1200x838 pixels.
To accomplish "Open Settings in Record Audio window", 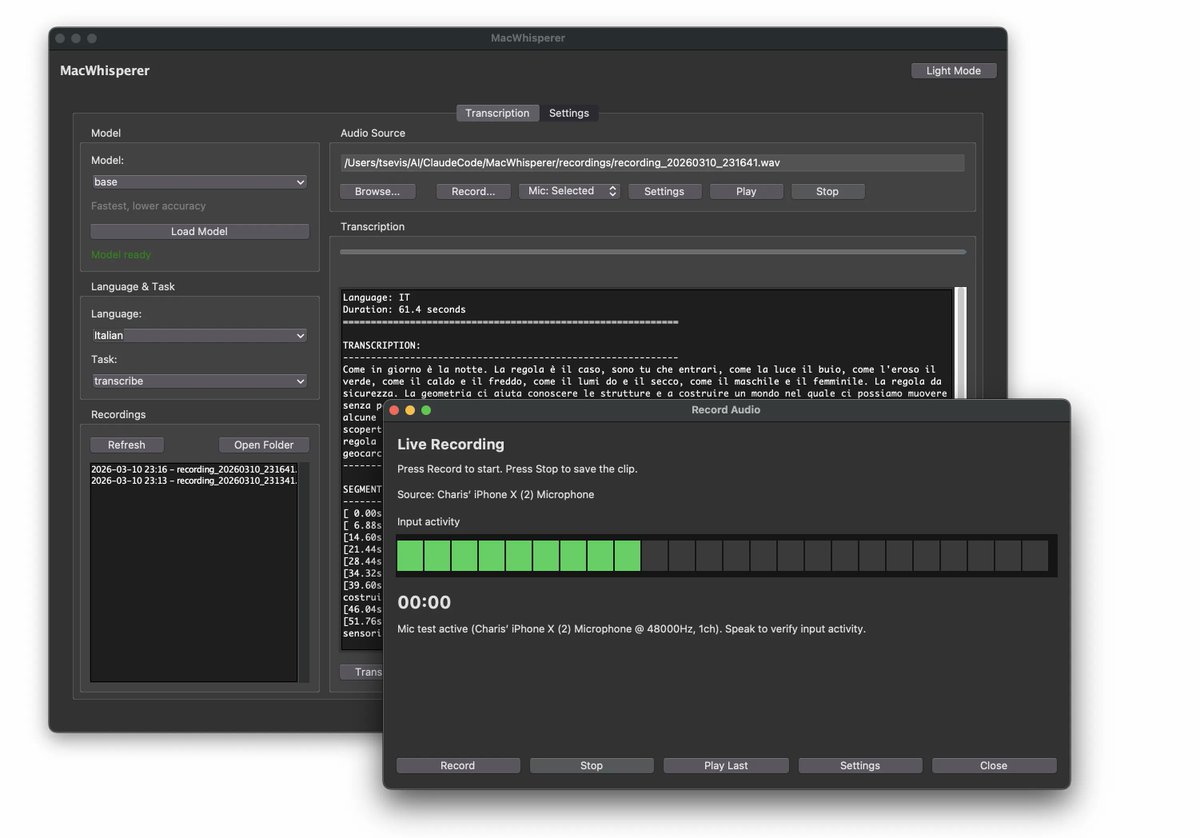I will [860, 766].
